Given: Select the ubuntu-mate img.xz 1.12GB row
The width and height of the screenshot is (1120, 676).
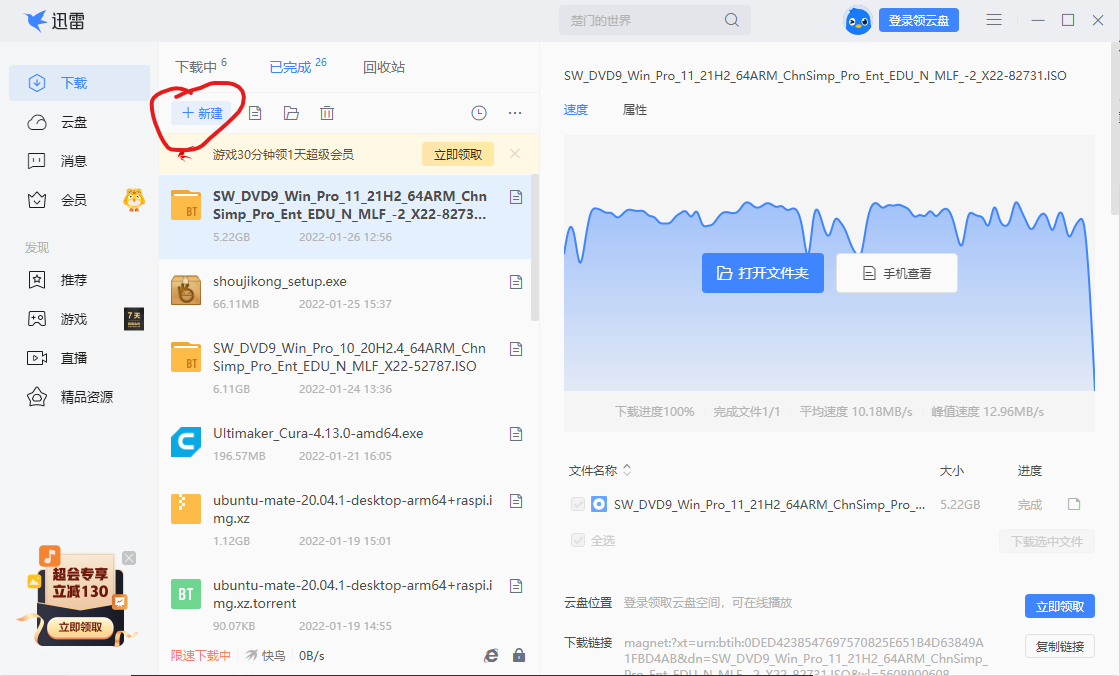Looking at the screenshot, I should 345,520.
